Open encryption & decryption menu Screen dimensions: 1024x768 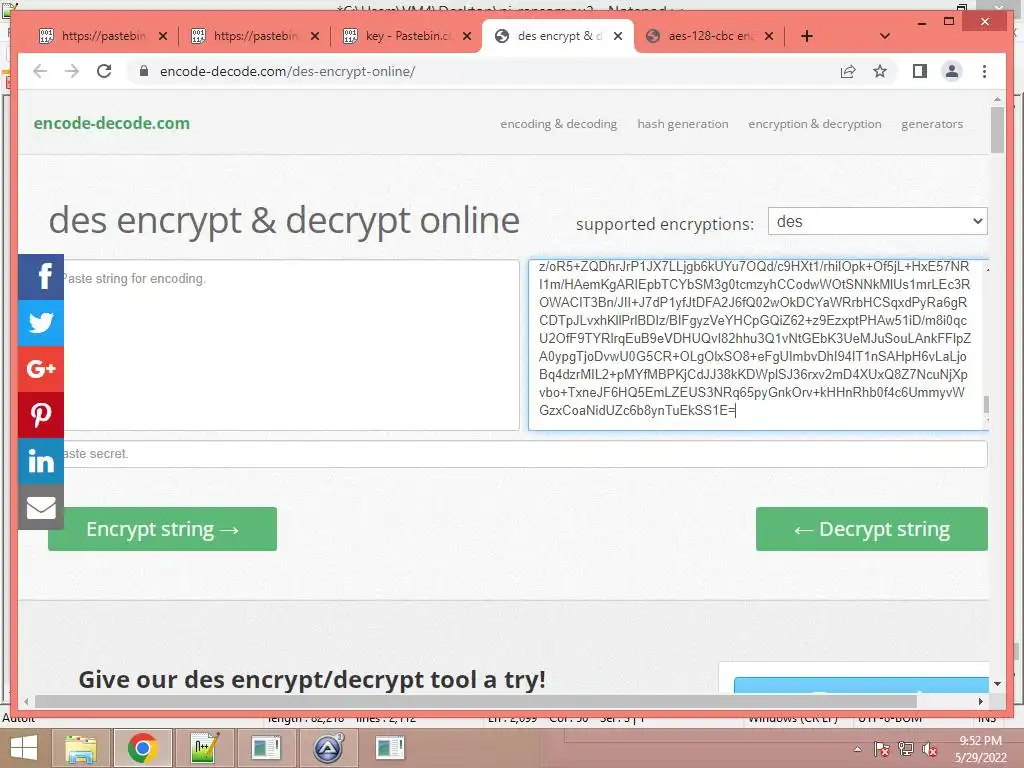[814, 124]
